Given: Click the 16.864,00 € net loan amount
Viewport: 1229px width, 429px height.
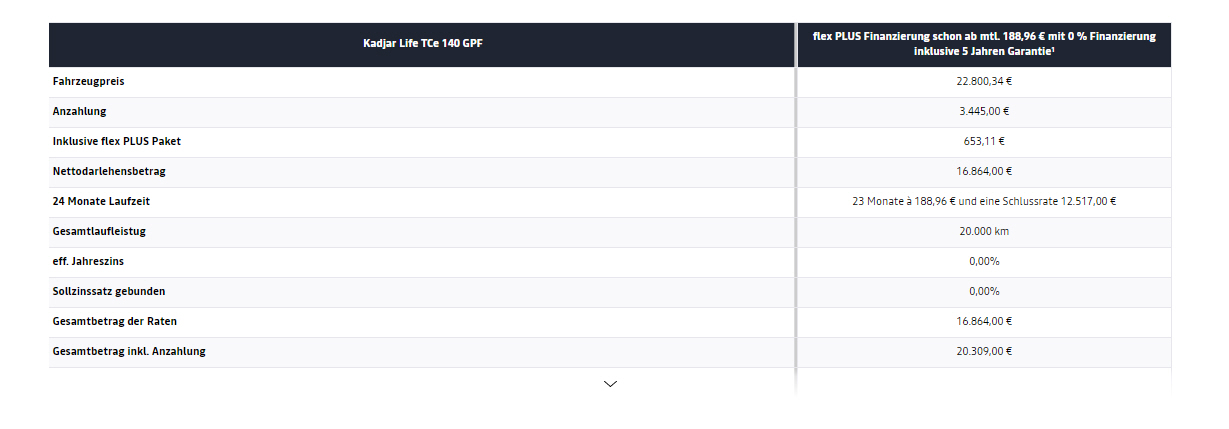Looking at the screenshot, I should 984,172.
